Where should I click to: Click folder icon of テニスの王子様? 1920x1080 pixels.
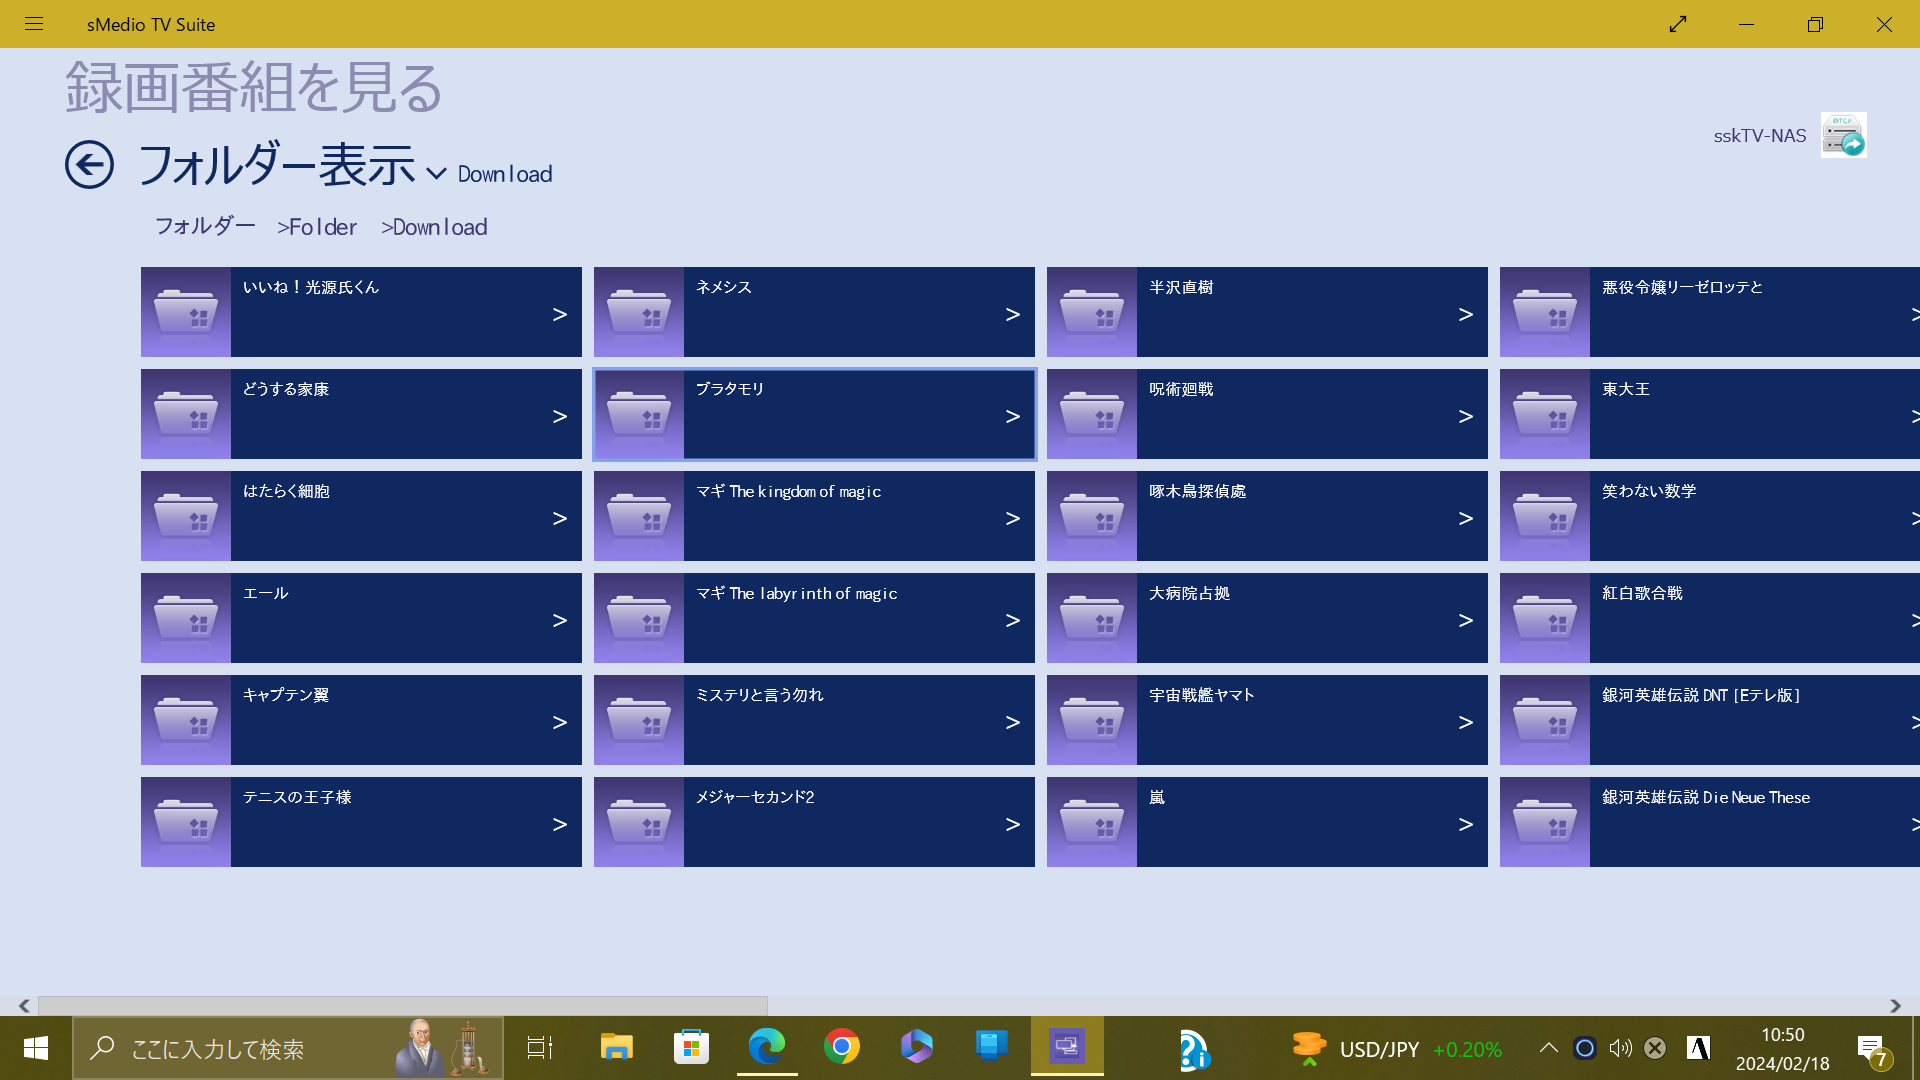click(x=186, y=822)
